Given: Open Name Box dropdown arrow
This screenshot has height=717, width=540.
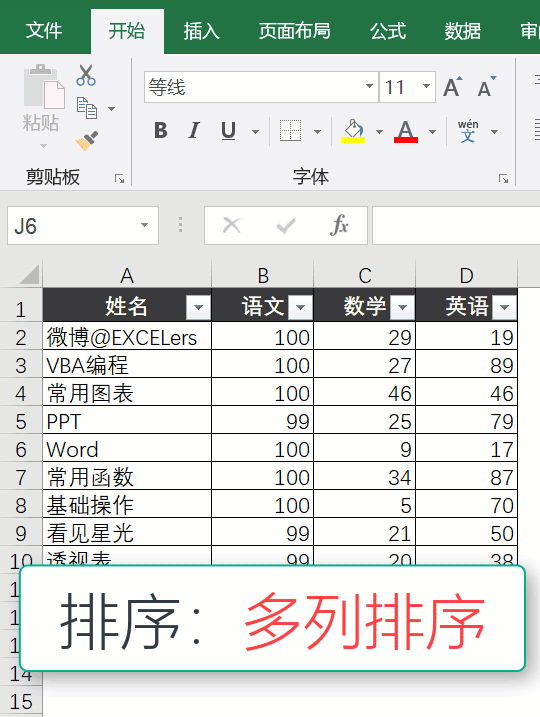Looking at the screenshot, I should coord(144,225).
